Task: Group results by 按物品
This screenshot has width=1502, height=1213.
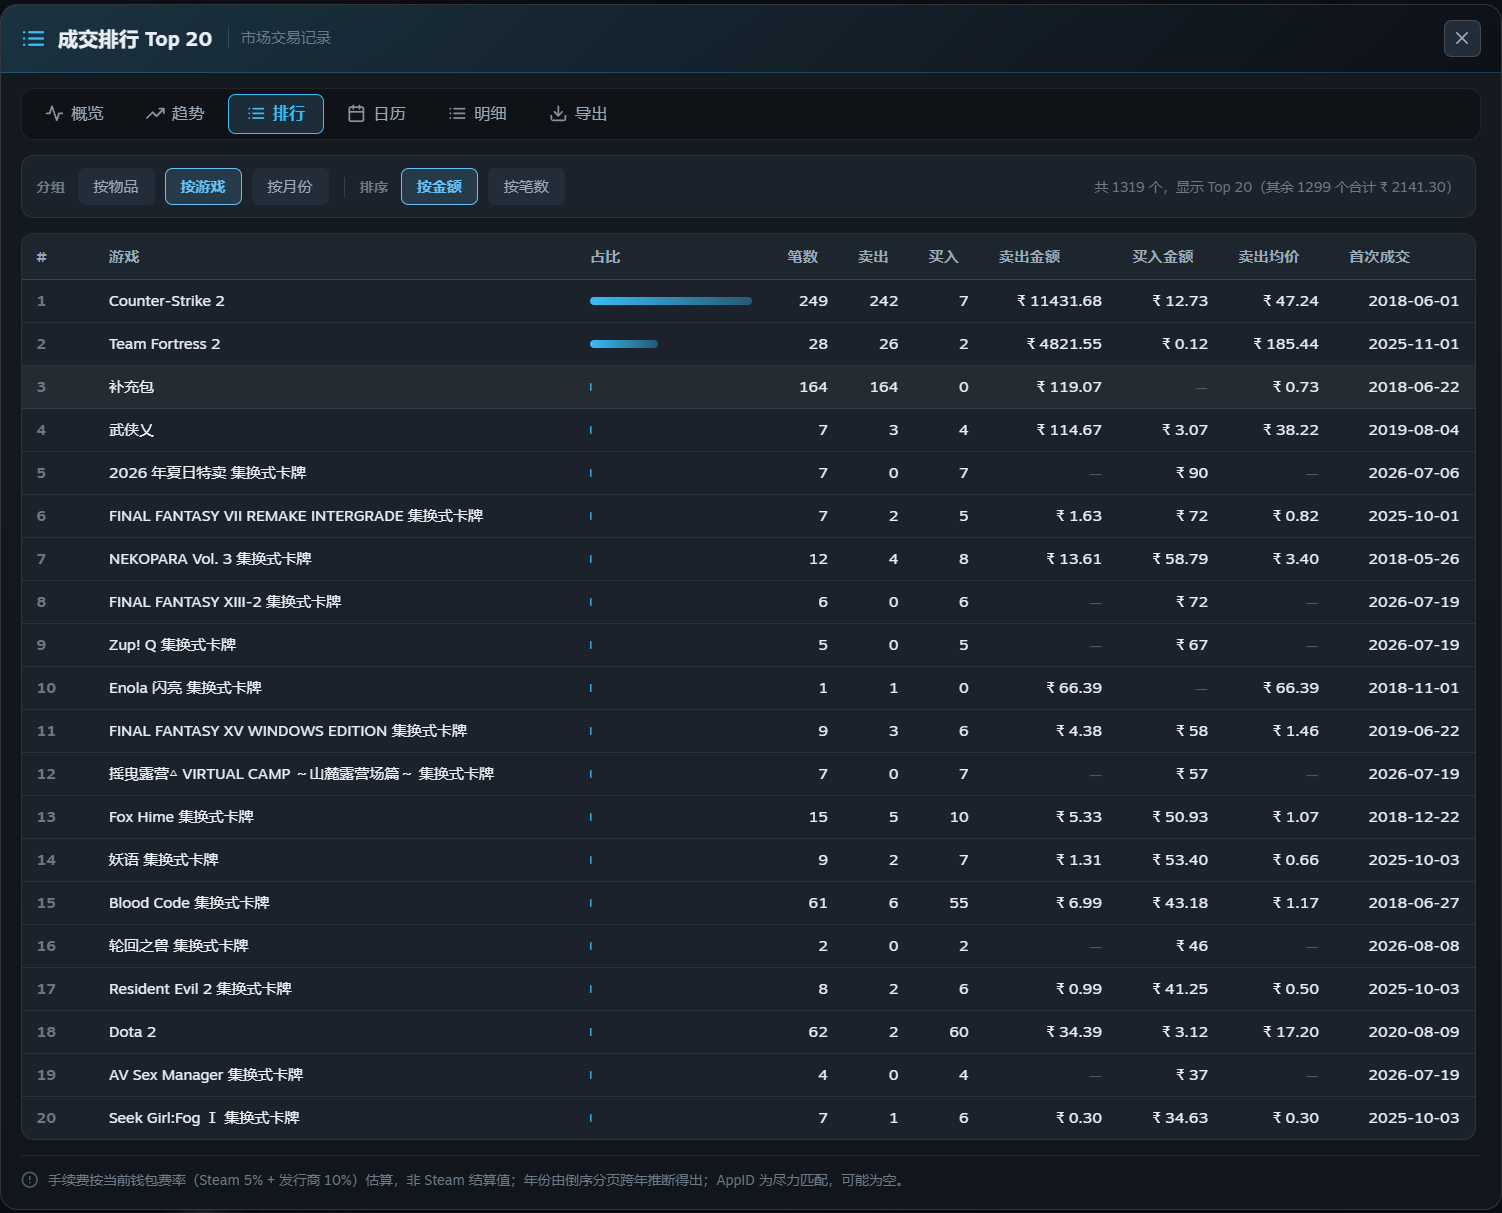Action: [116, 187]
